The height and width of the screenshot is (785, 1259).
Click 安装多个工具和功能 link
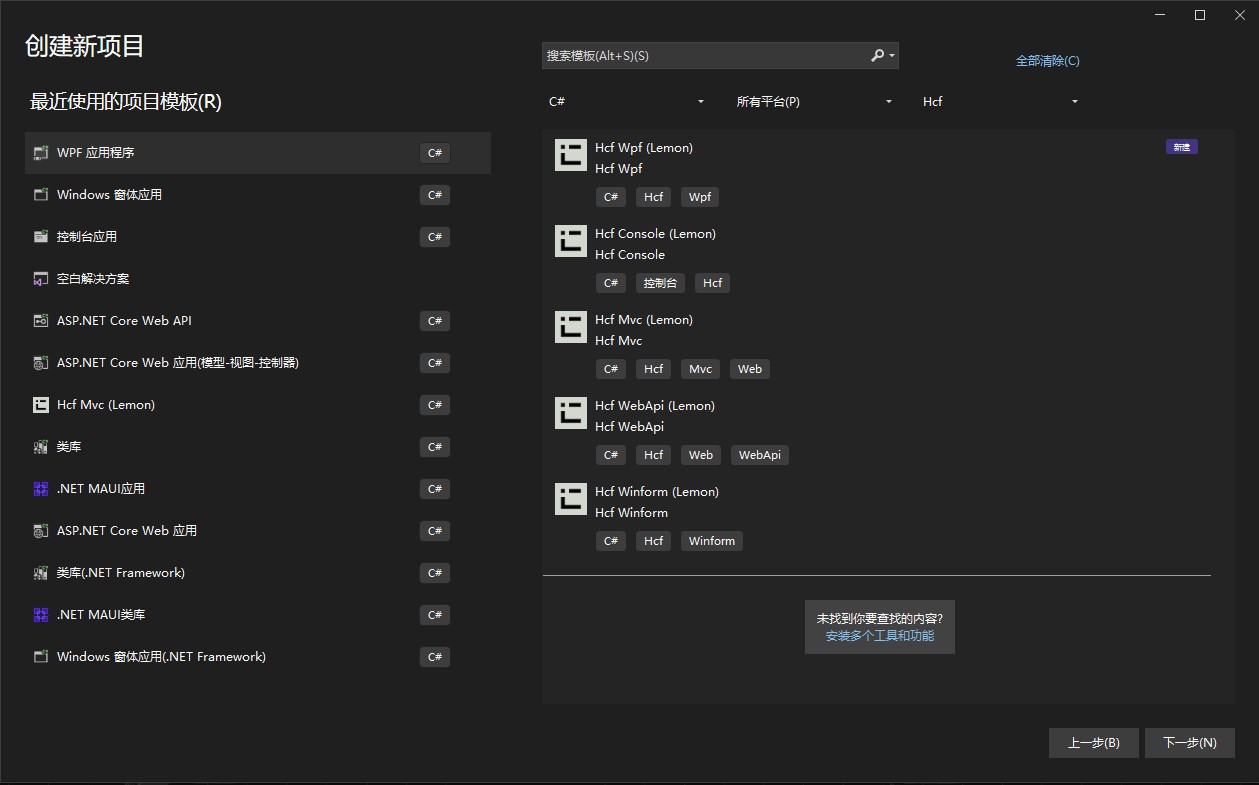[880, 636]
